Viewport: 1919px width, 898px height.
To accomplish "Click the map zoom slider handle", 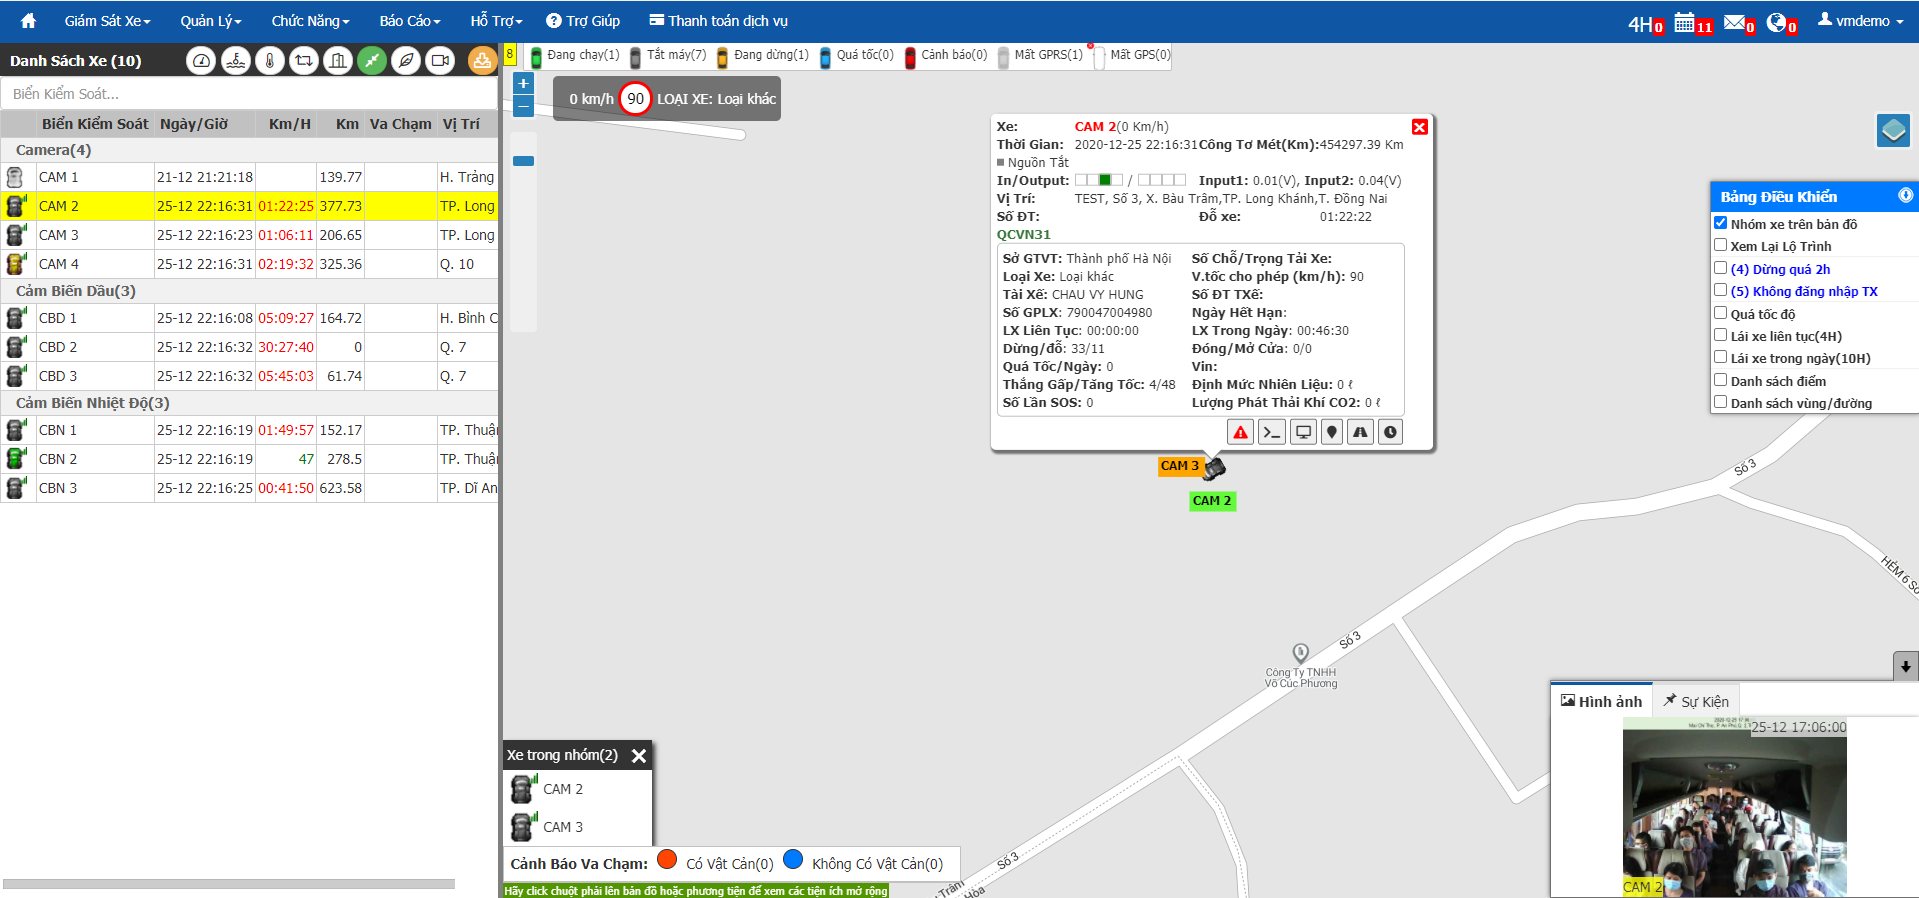I will (x=523, y=161).
